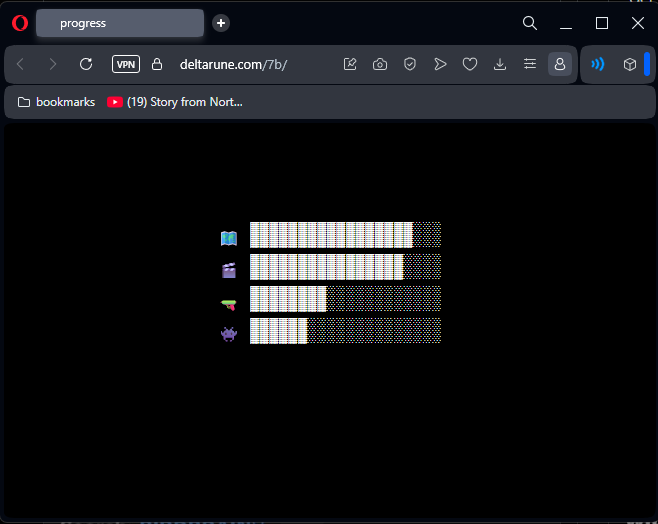Click the padlock site security icon
Viewport: 658px width, 524px height.
pyautogui.click(x=157, y=64)
